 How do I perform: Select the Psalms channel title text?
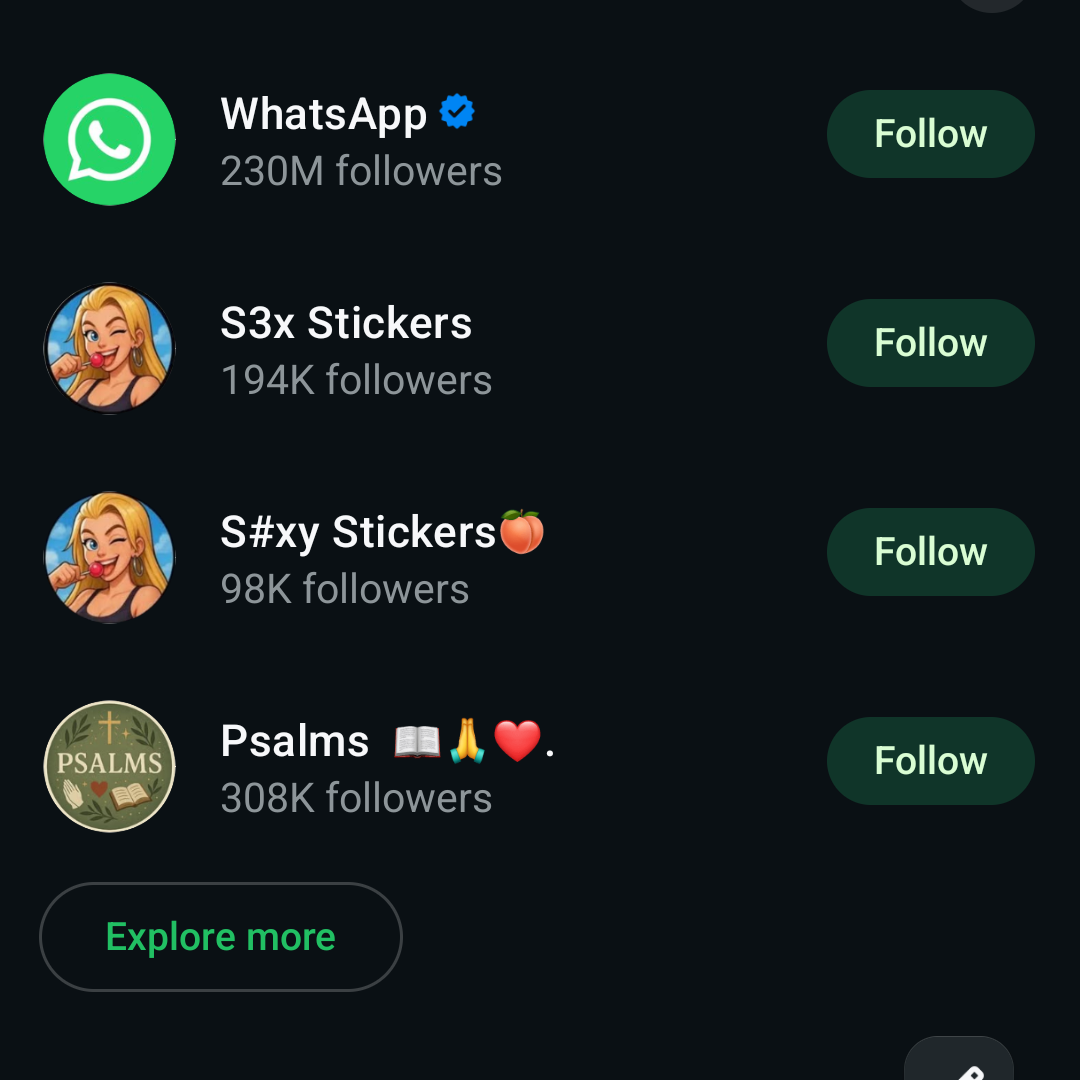coord(295,742)
